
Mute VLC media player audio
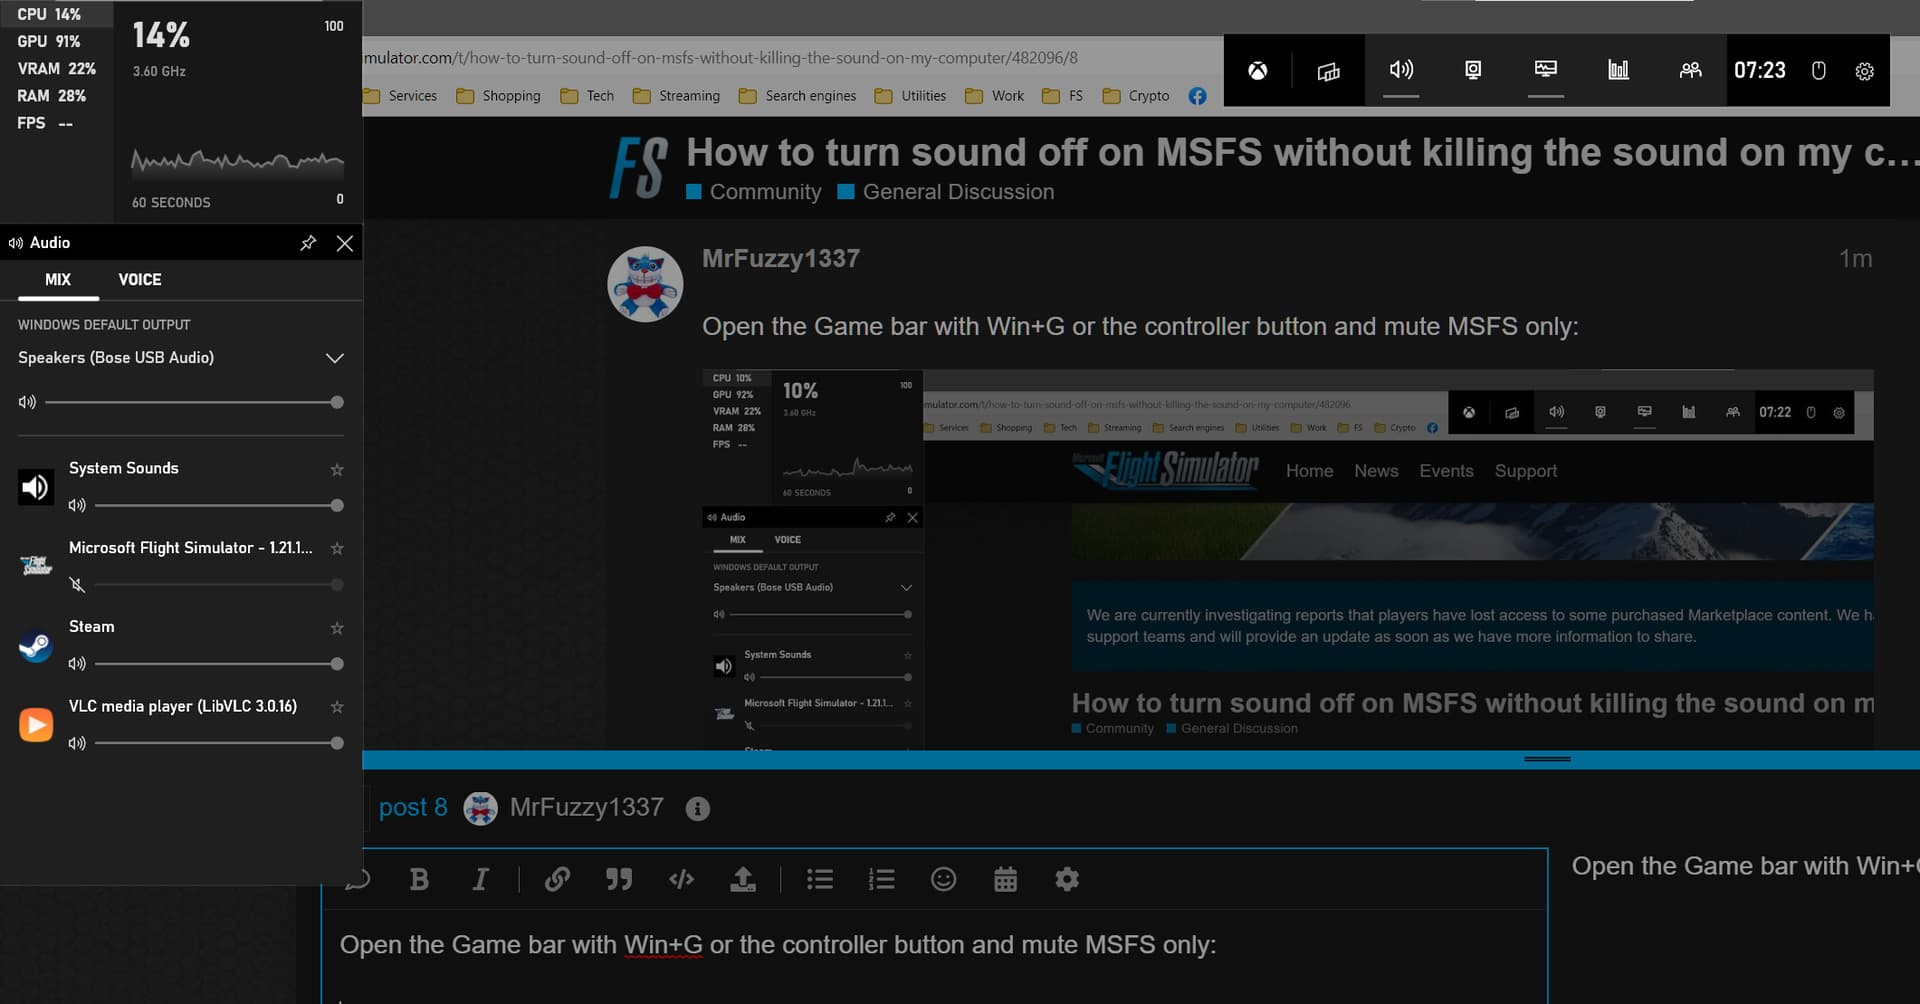(77, 743)
